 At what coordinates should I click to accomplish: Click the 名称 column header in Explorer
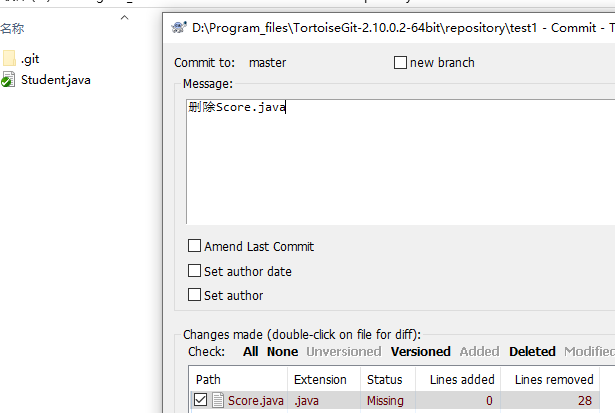point(12,28)
